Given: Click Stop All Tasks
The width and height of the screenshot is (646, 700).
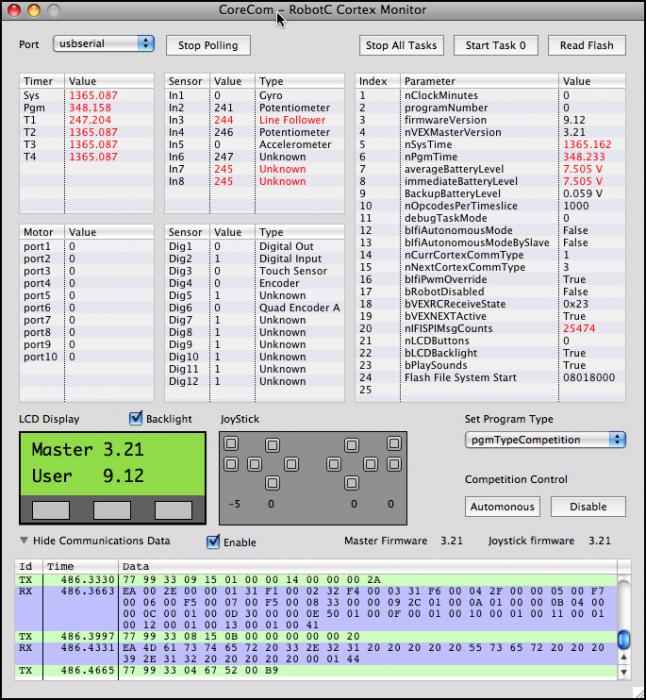Looking at the screenshot, I should point(401,46).
